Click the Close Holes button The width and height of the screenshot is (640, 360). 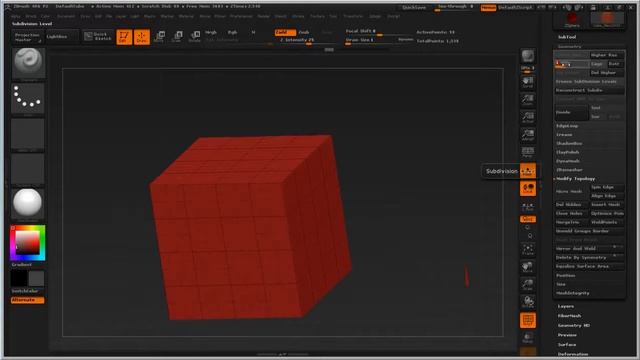pos(571,213)
